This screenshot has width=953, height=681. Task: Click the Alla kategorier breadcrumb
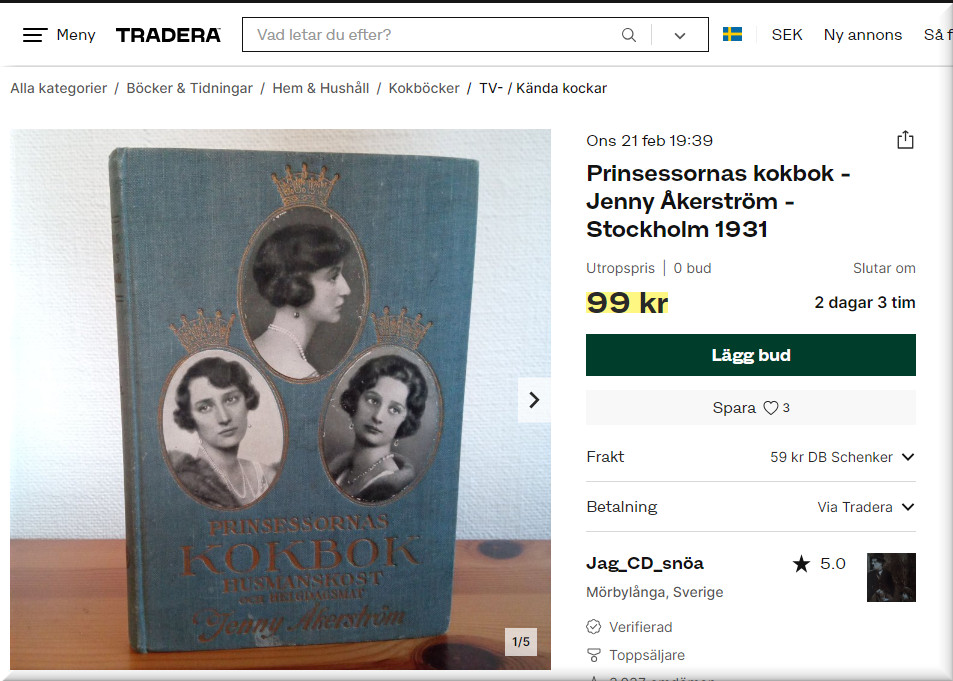[x=58, y=88]
